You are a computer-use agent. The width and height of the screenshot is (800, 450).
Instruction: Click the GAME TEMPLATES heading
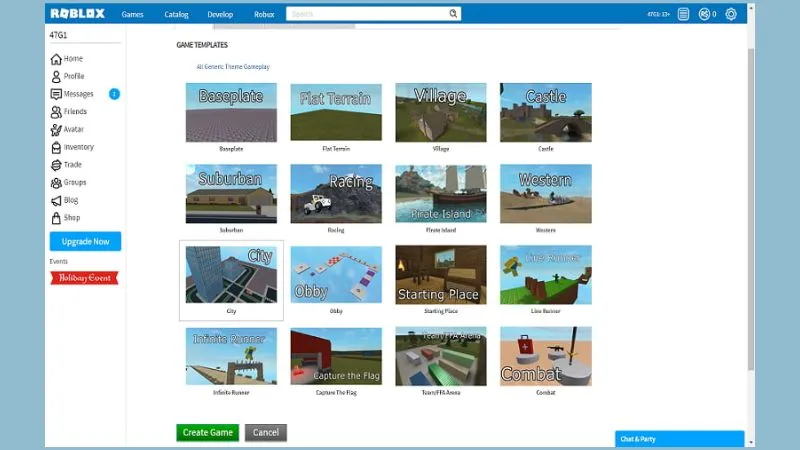click(x=202, y=45)
